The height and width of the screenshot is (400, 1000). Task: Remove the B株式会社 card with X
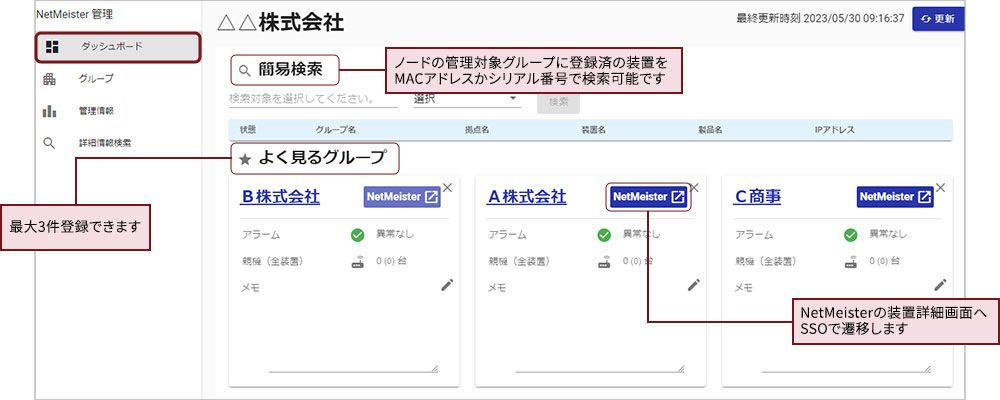point(448,188)
